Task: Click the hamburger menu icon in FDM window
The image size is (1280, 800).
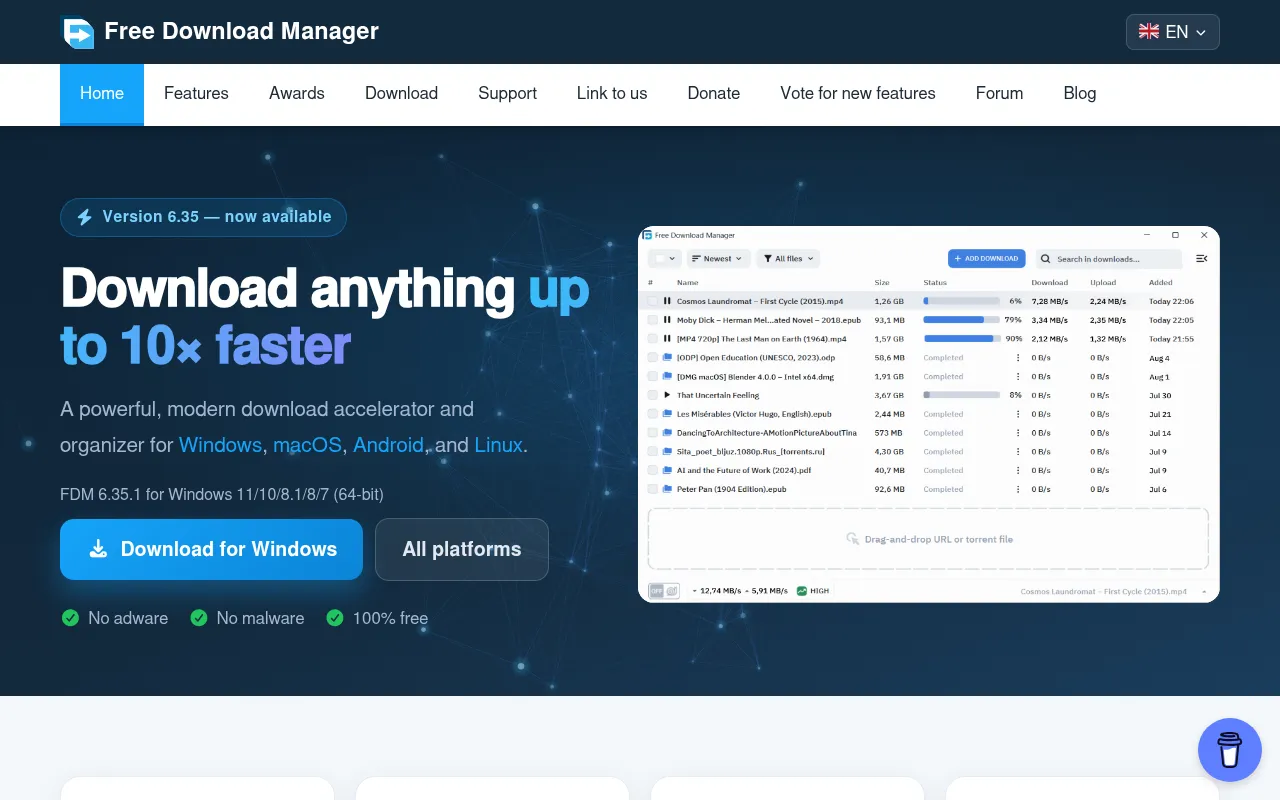Action: click(x=1201, y=259)
